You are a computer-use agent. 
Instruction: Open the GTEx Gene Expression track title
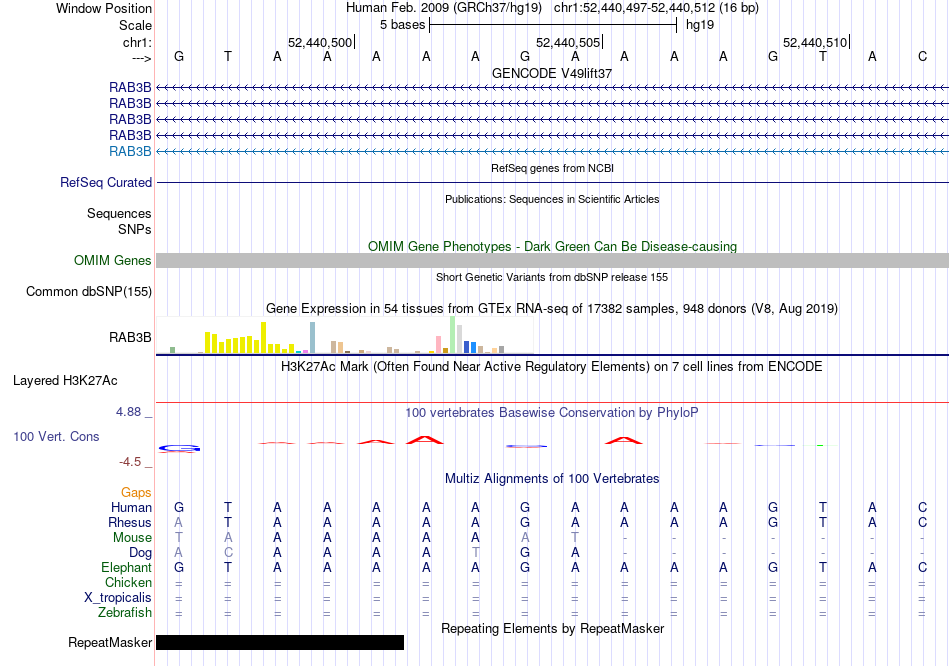[x=552, y=308]
